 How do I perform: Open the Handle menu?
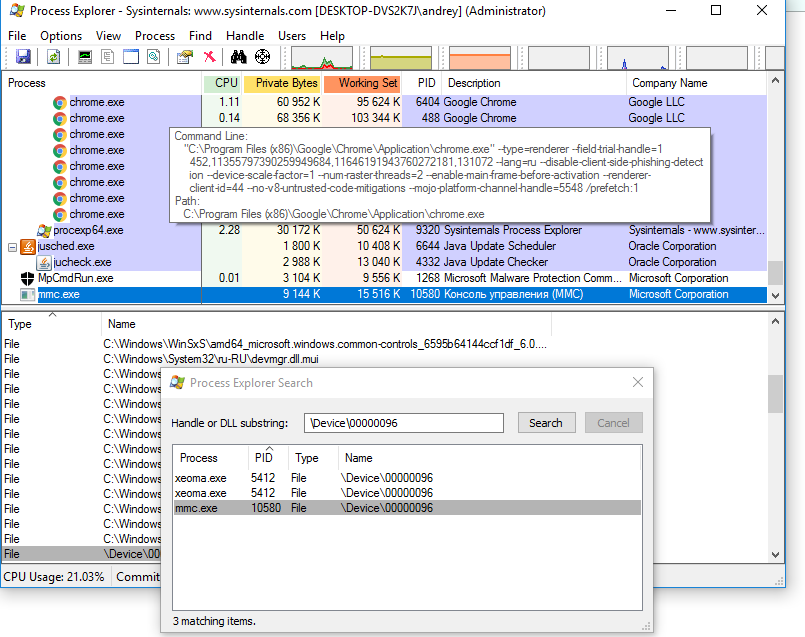(x=245, y=36)
